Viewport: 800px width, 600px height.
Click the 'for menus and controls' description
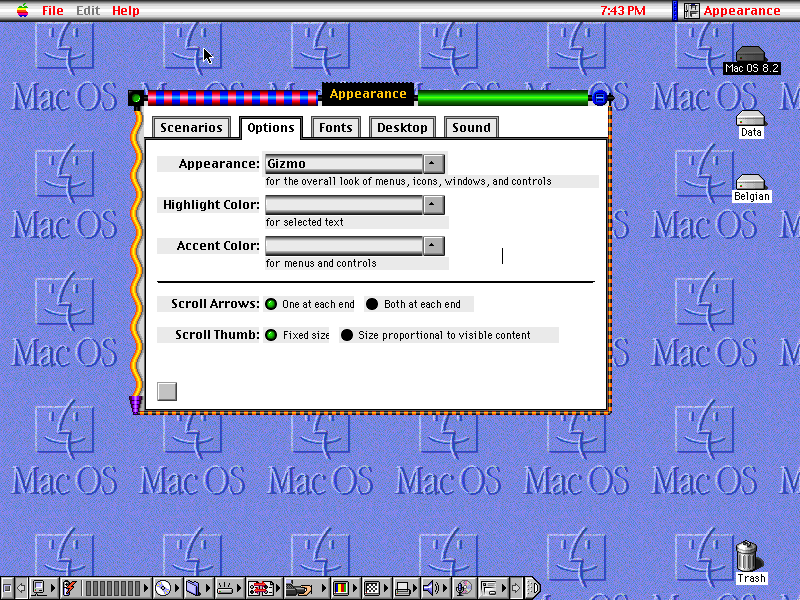tap(321, 263)
